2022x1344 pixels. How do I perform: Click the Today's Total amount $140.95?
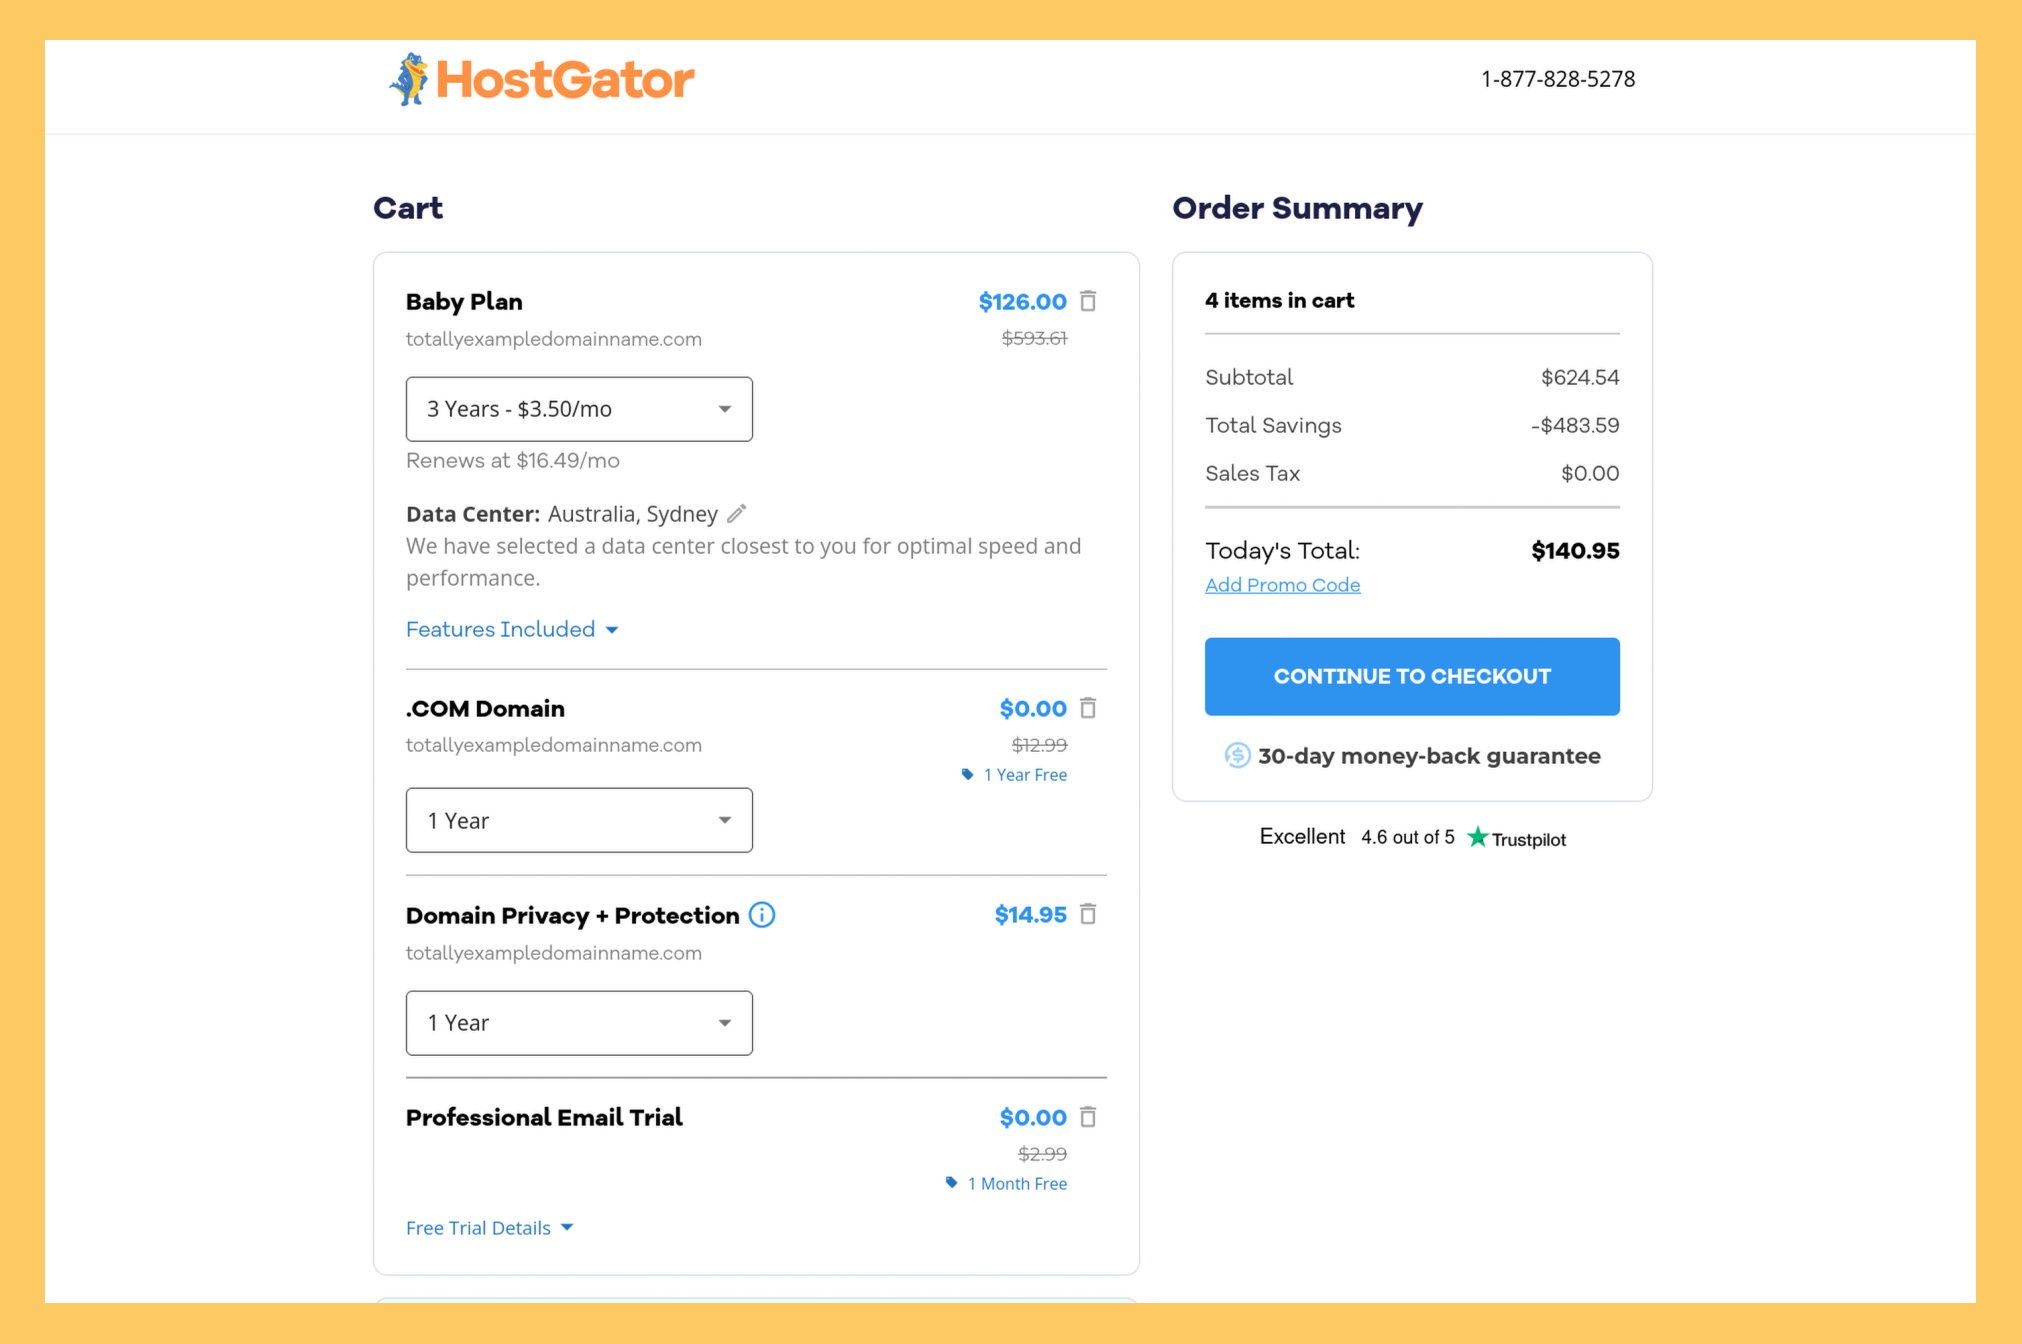click(x=1575, y=551)
